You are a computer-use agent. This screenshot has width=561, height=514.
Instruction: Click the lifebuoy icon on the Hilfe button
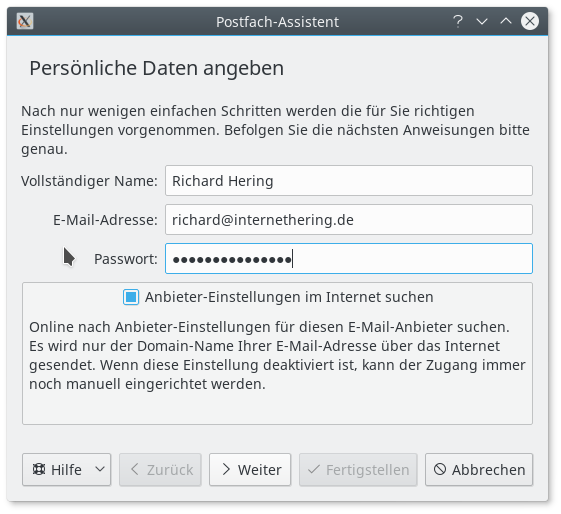click(x=39, y=469)
